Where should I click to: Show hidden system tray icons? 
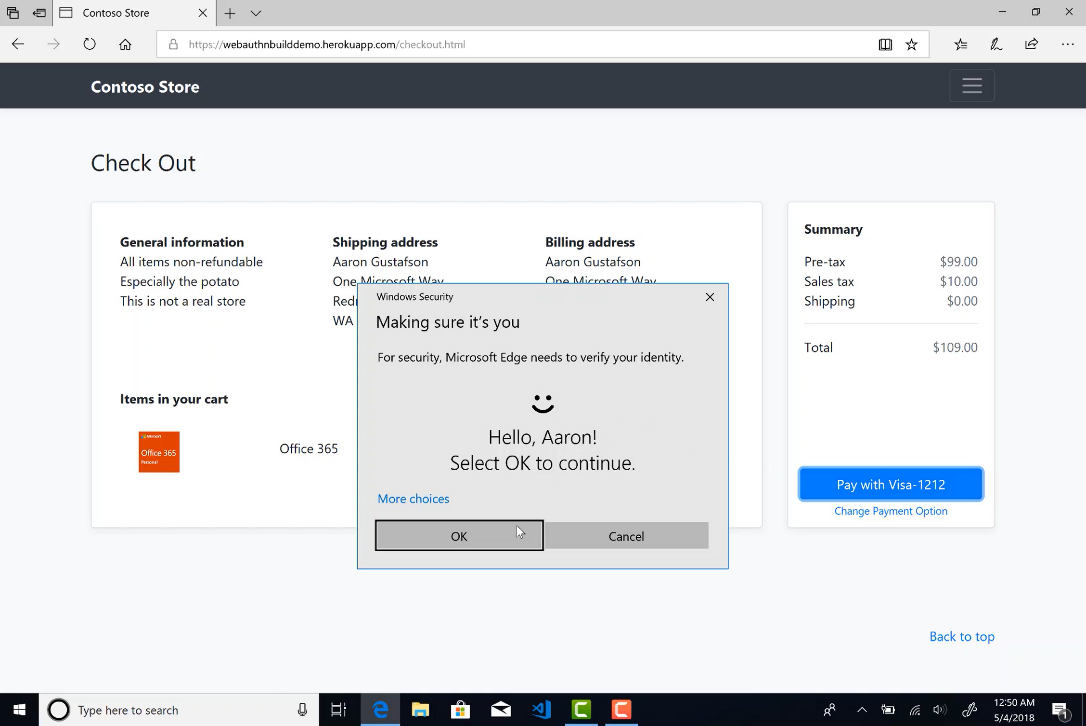[x=862, y=709]
